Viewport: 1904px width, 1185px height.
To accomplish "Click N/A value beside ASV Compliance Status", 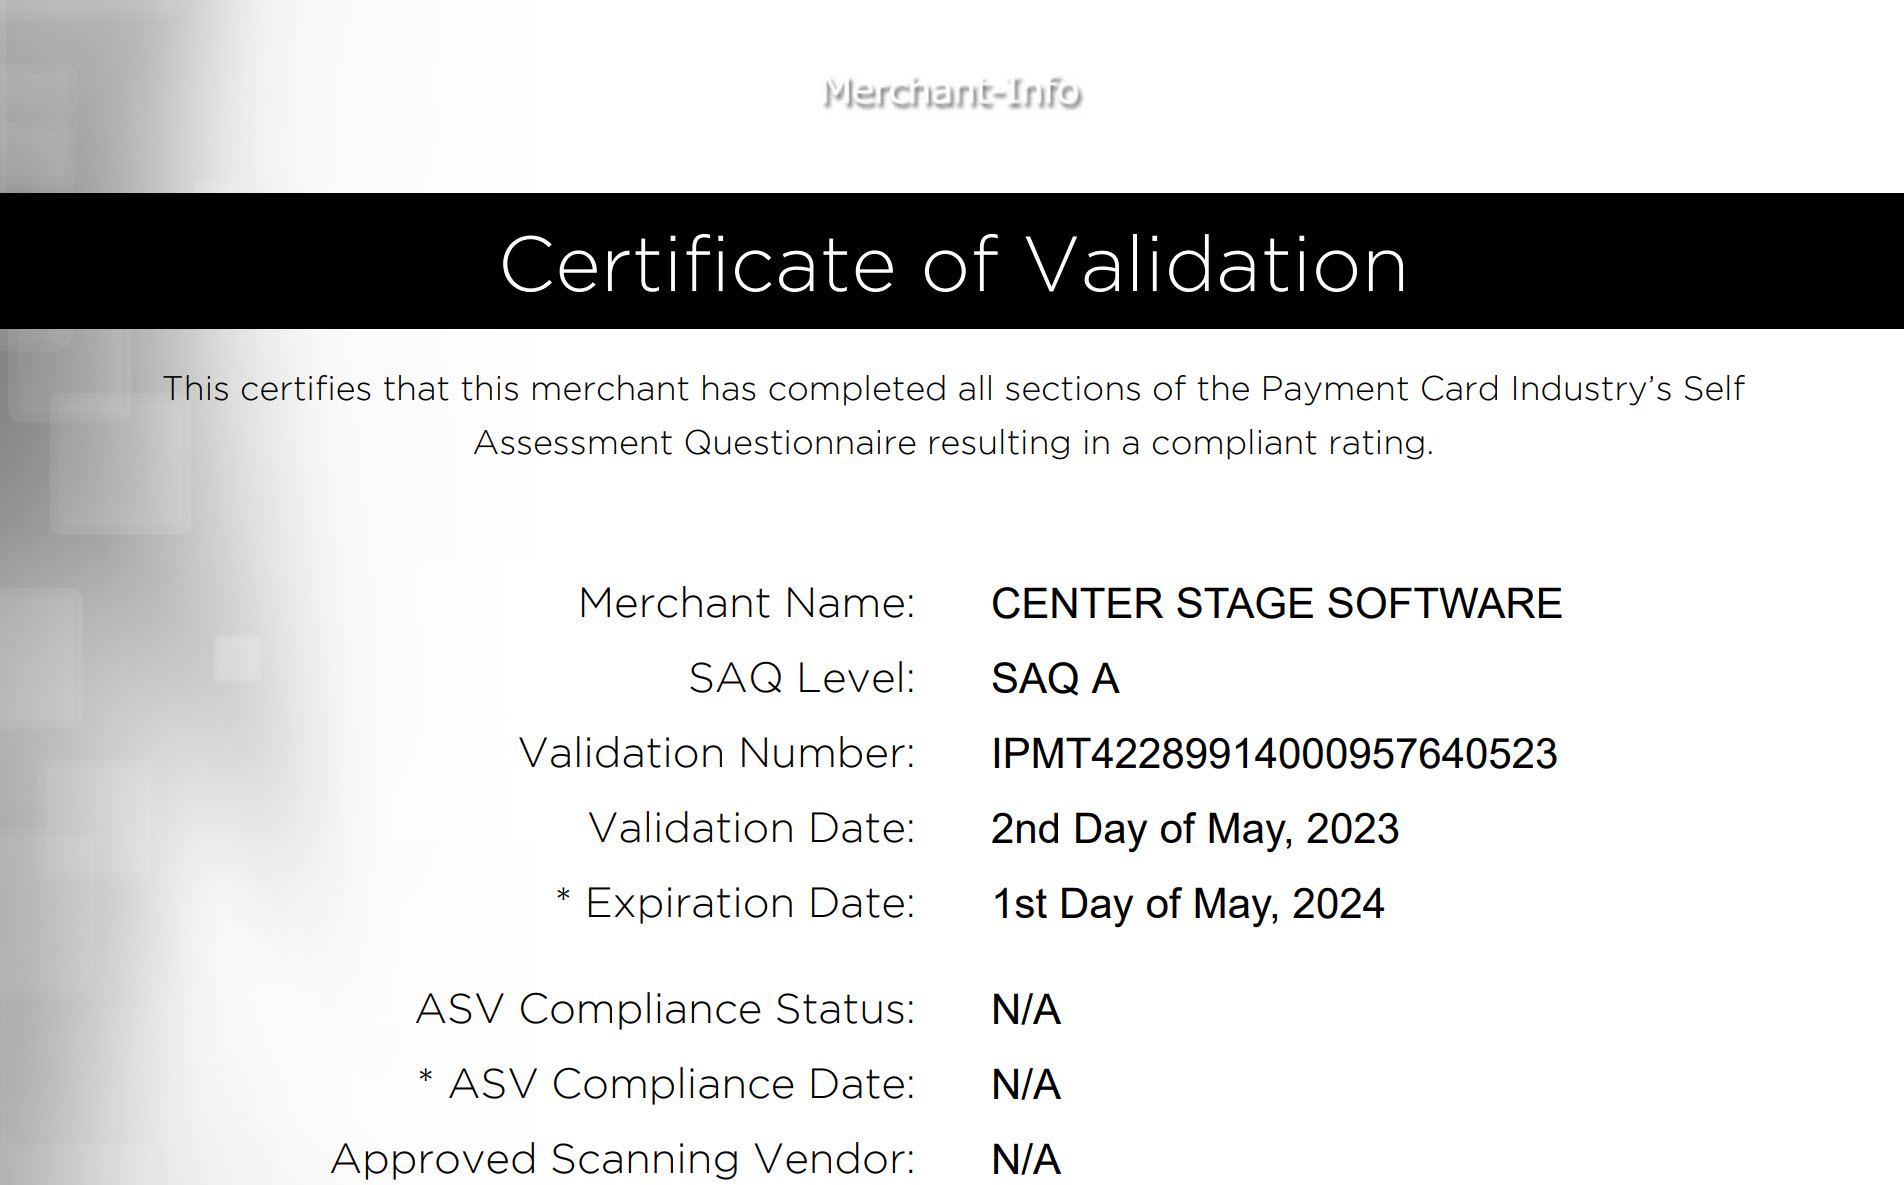I will pyautogui.click(x=1026, y=1010).
